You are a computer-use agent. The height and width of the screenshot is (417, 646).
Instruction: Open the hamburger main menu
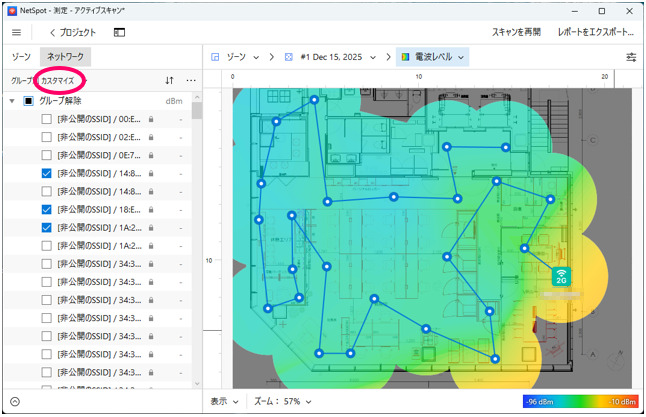(16, 32)
